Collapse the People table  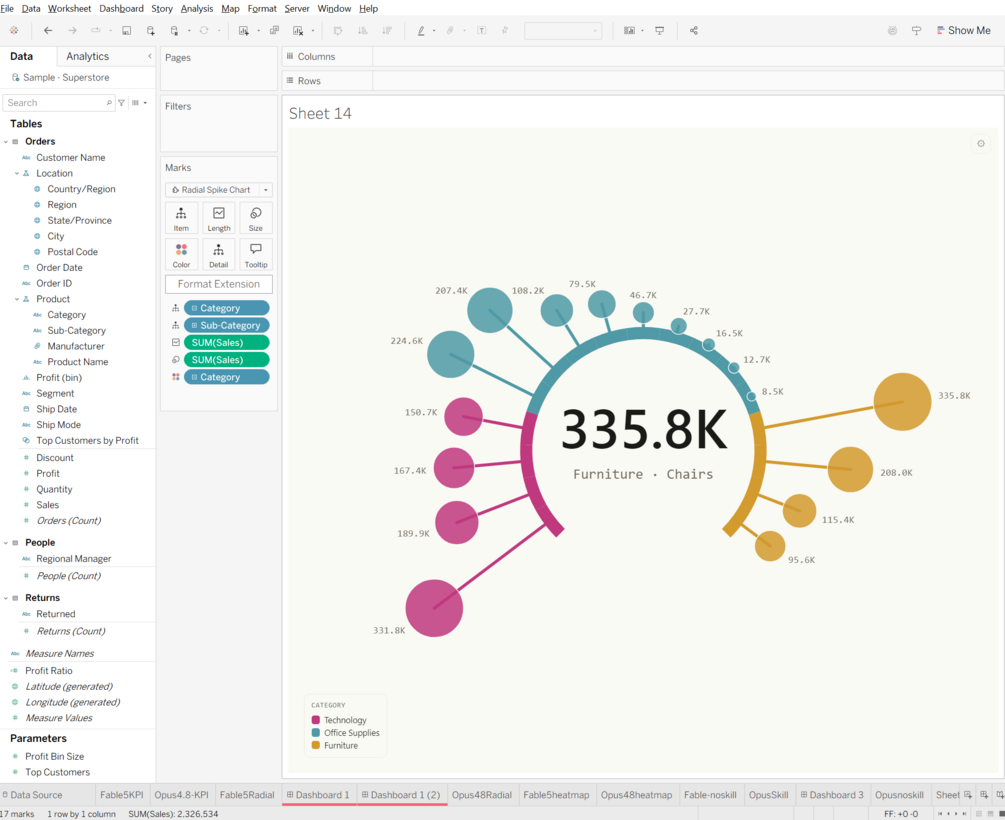(6, 542)
